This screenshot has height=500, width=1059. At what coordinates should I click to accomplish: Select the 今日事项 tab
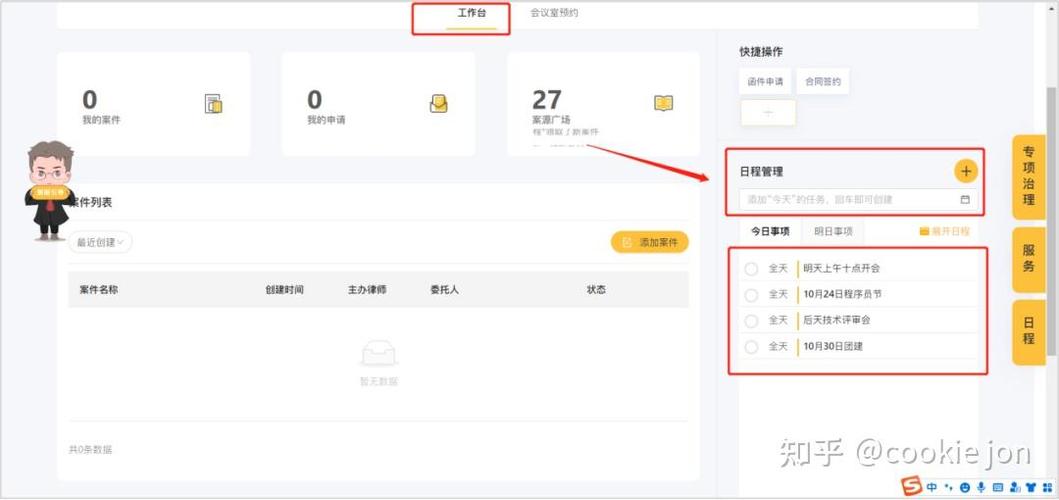tap(770, 231)
